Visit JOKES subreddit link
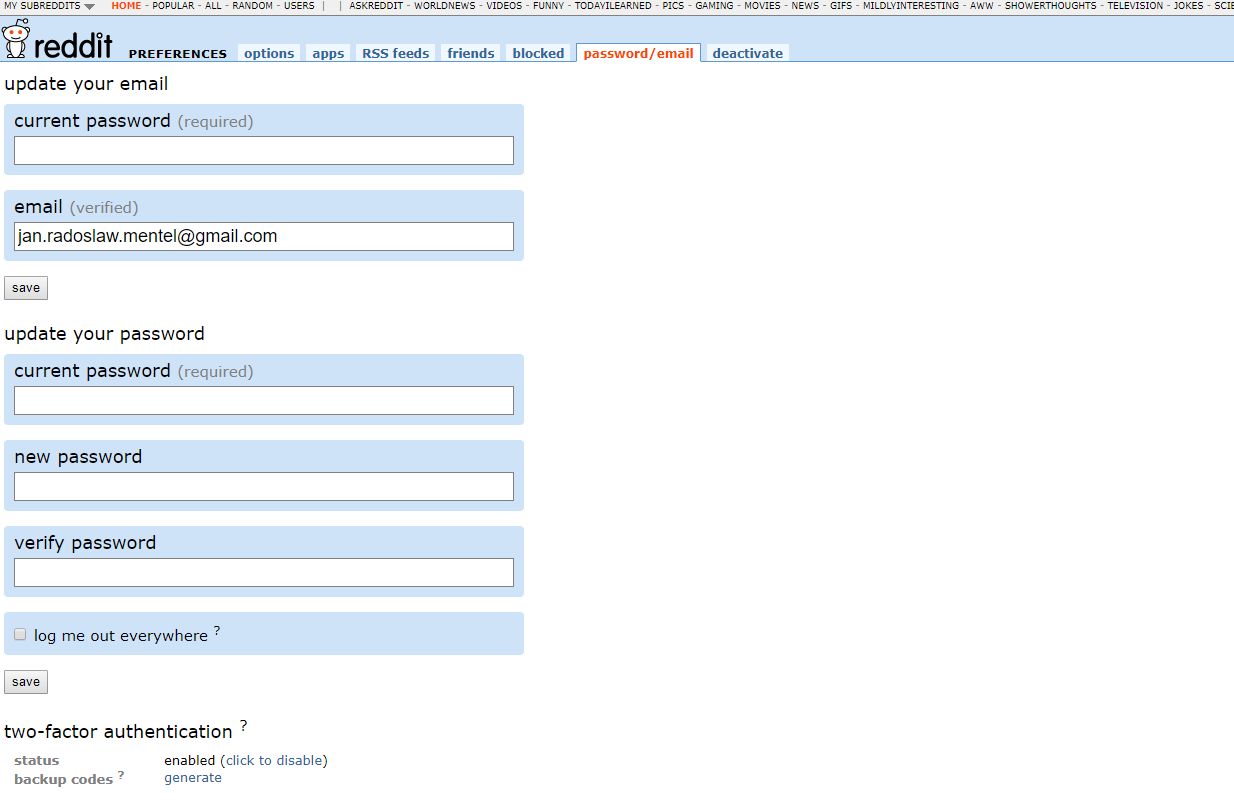The width and height of the screenshot is (1234, 809). coord(1189,6)
